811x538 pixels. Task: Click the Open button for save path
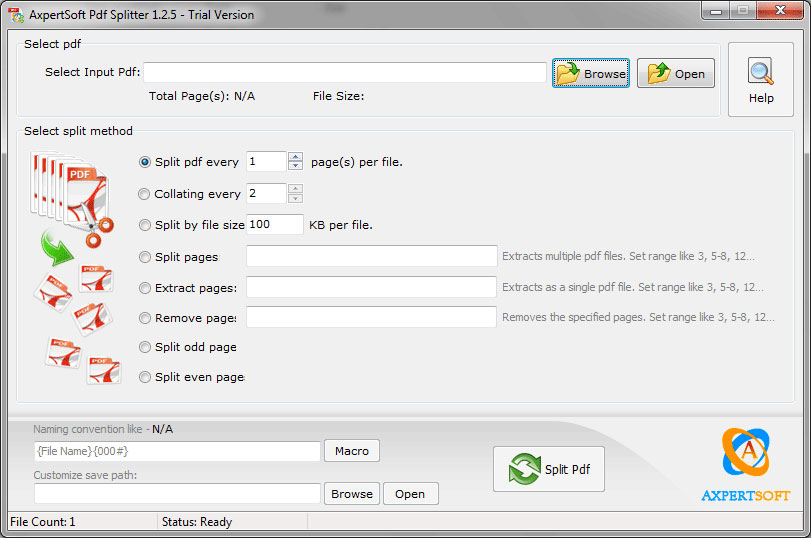pyautogui.click(x=411, y=494)
